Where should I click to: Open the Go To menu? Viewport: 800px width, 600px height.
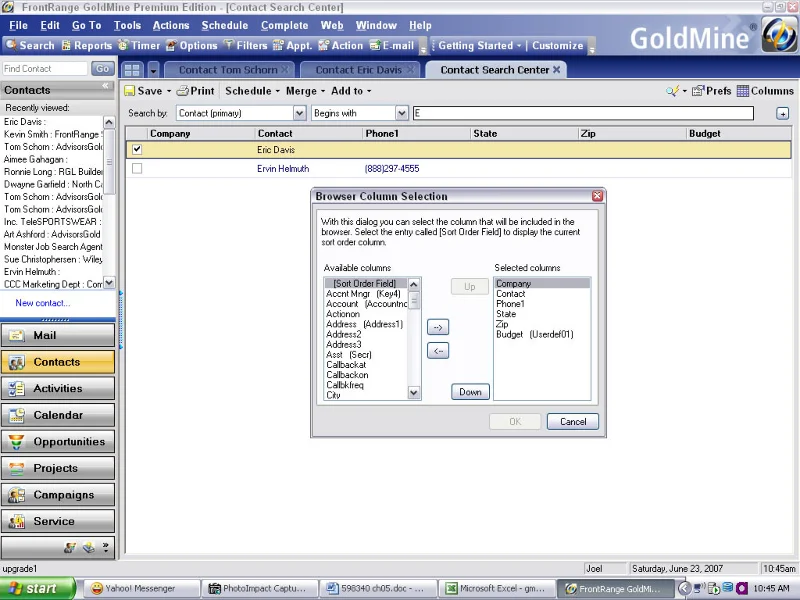87,25
